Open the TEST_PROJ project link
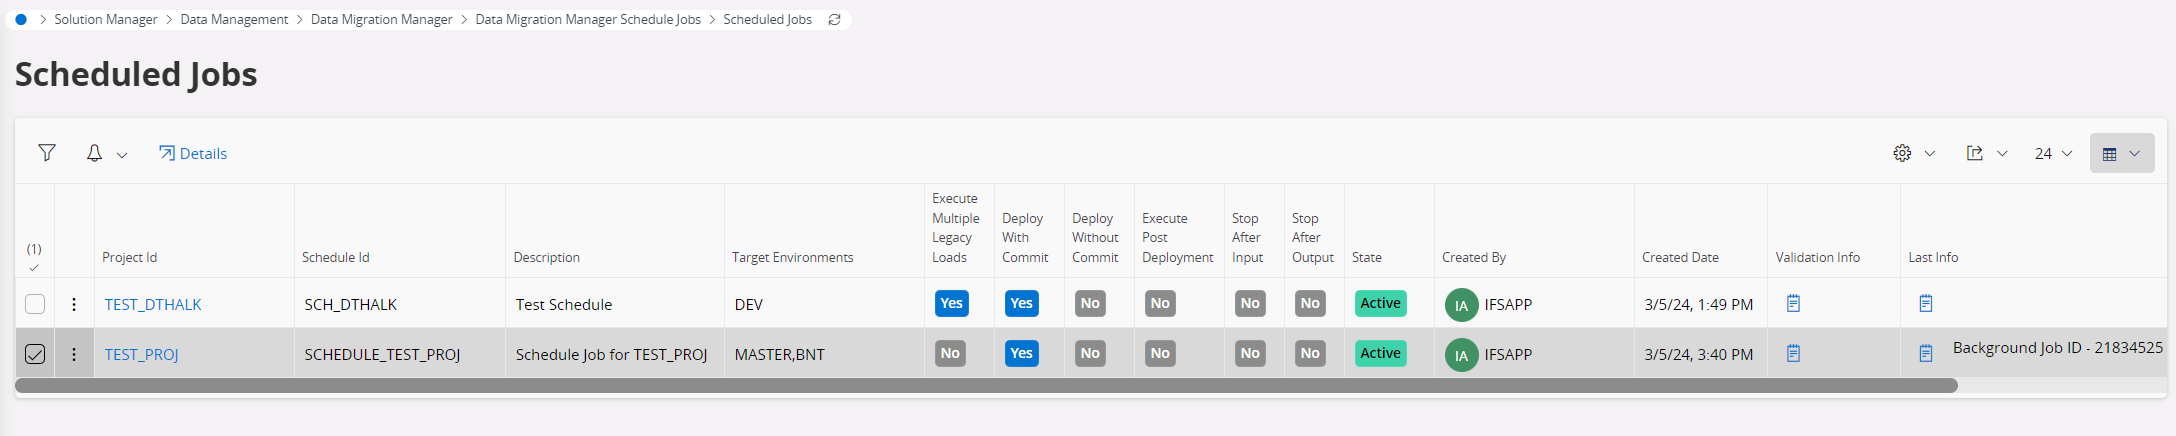This screenshot has height=436, width=2176. coord(141,355)
